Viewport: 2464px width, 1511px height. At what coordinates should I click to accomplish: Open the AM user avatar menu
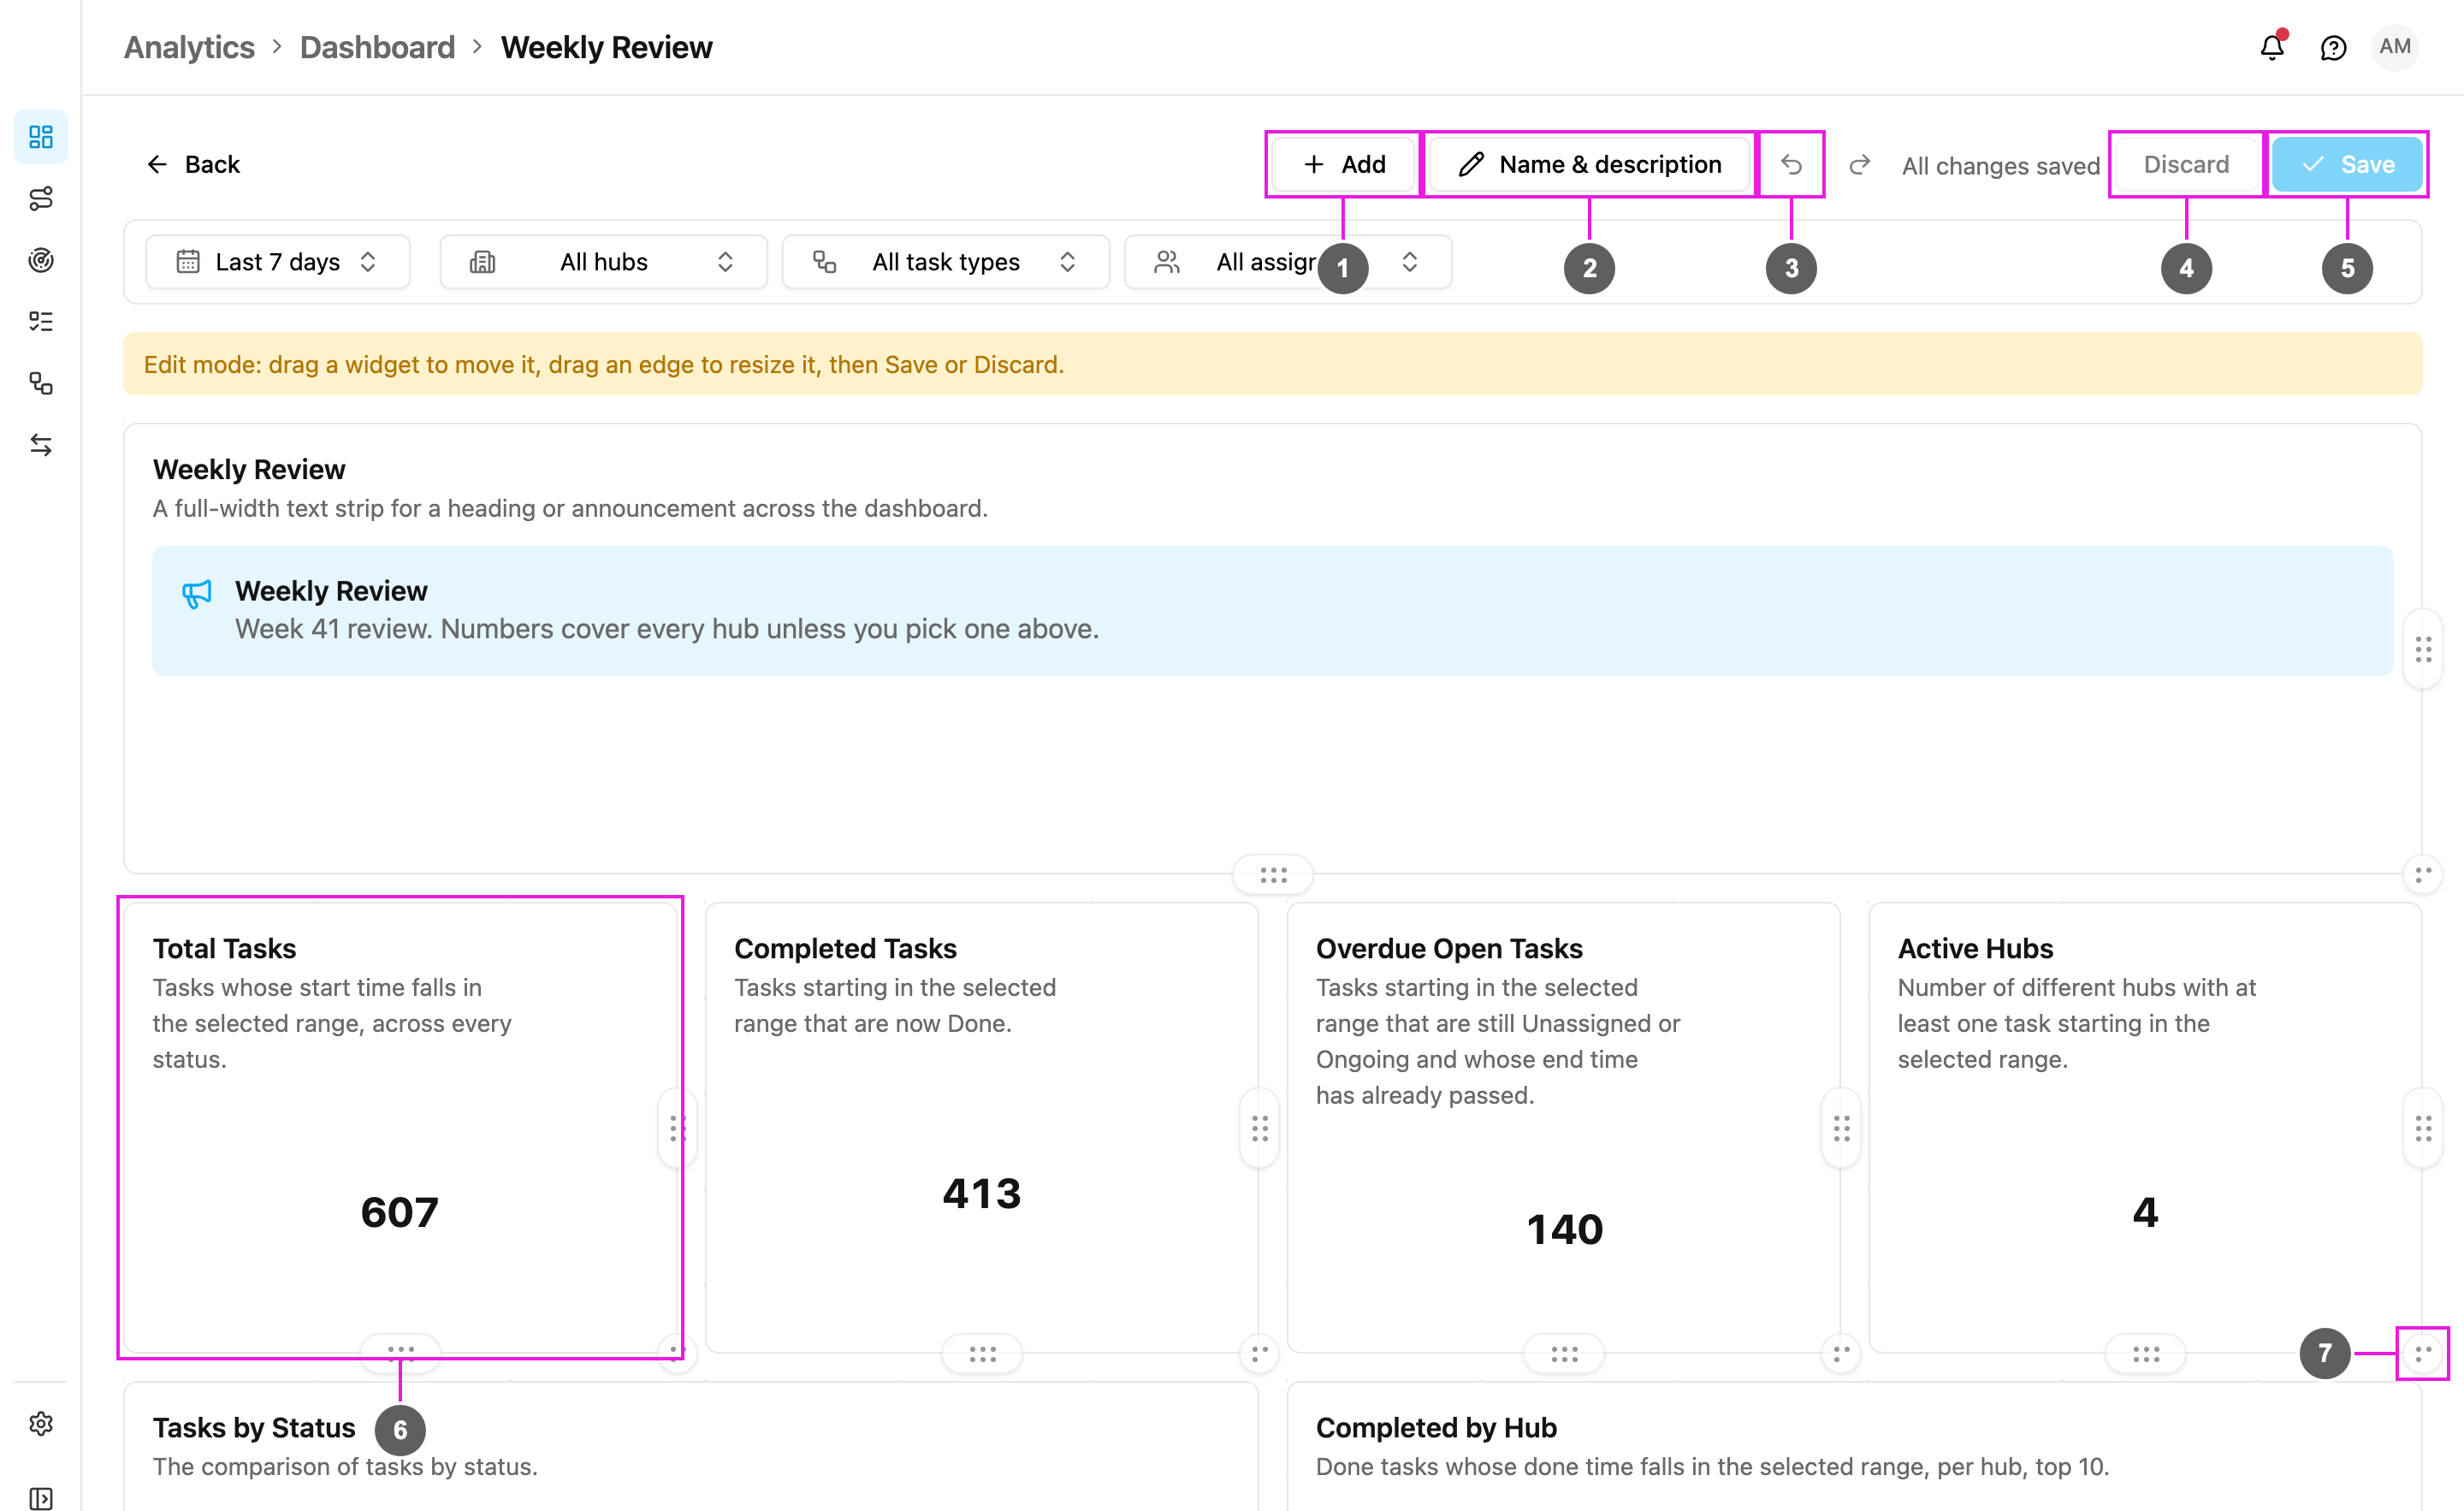2394,47
